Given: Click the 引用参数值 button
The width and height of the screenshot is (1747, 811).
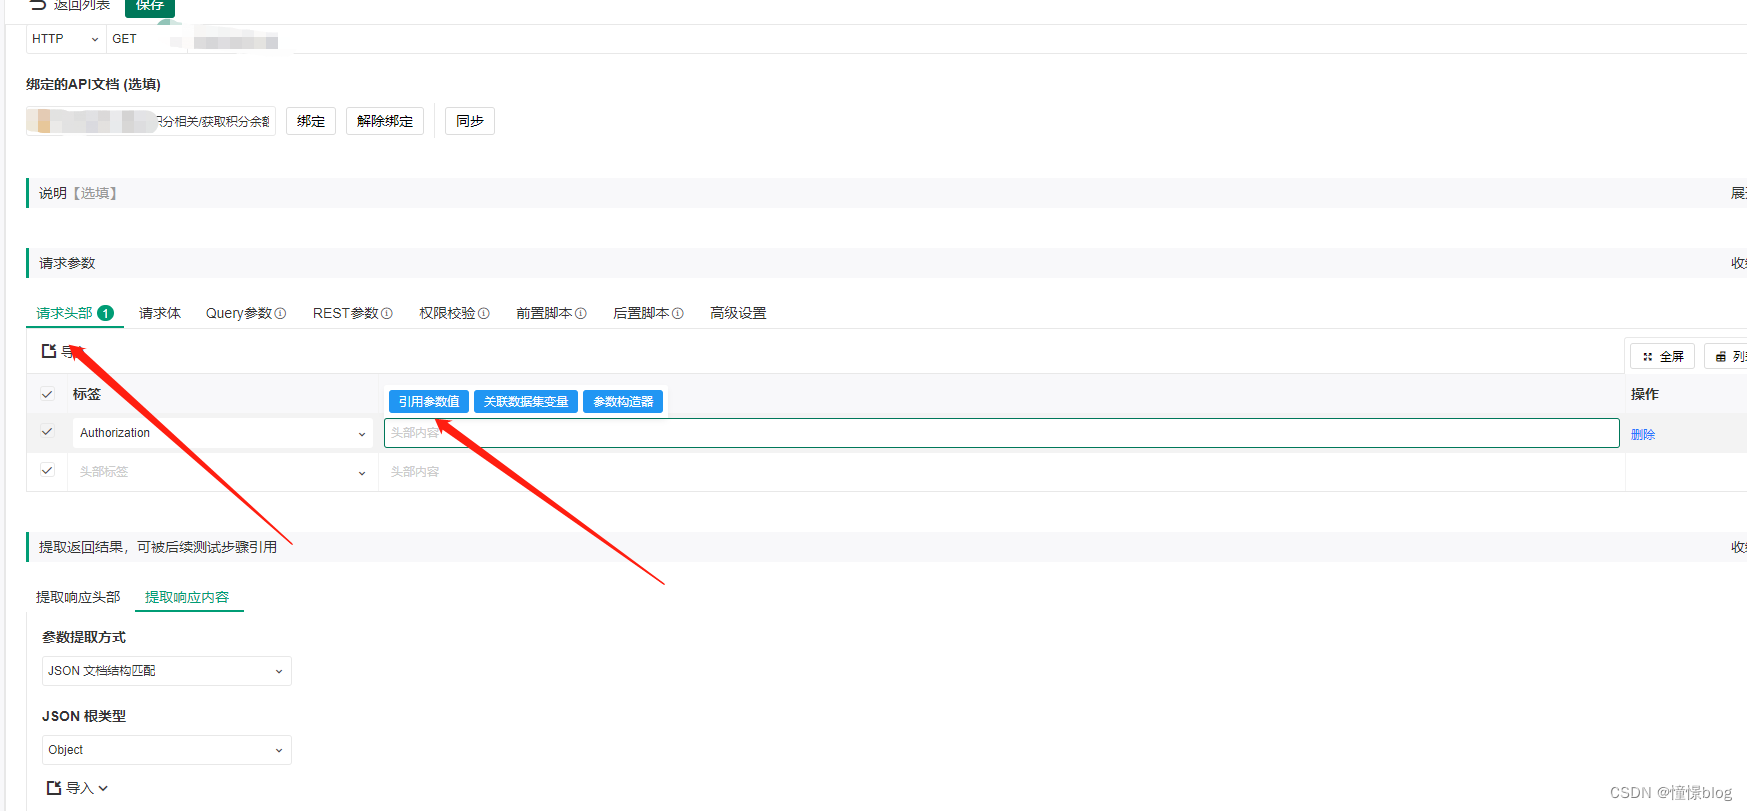Looking at the screenshot, I should [x=429, y=401].
